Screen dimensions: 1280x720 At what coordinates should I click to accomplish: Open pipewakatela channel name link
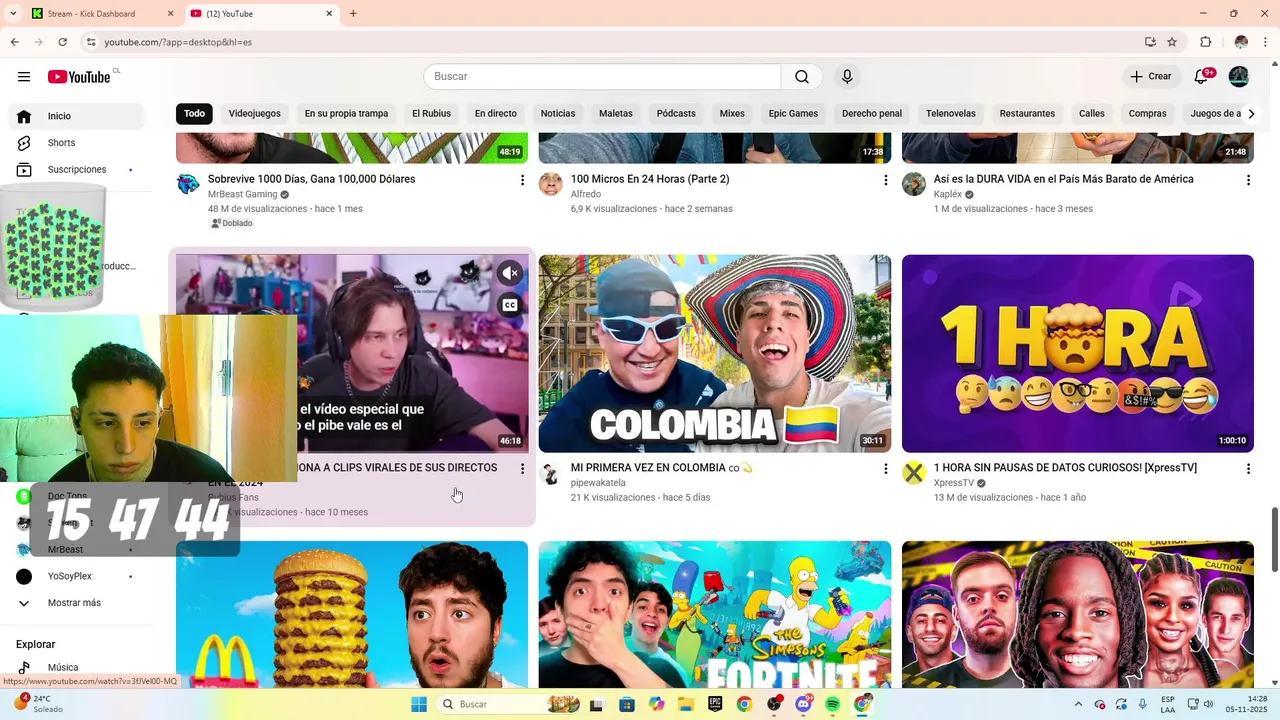click(598, 483)
